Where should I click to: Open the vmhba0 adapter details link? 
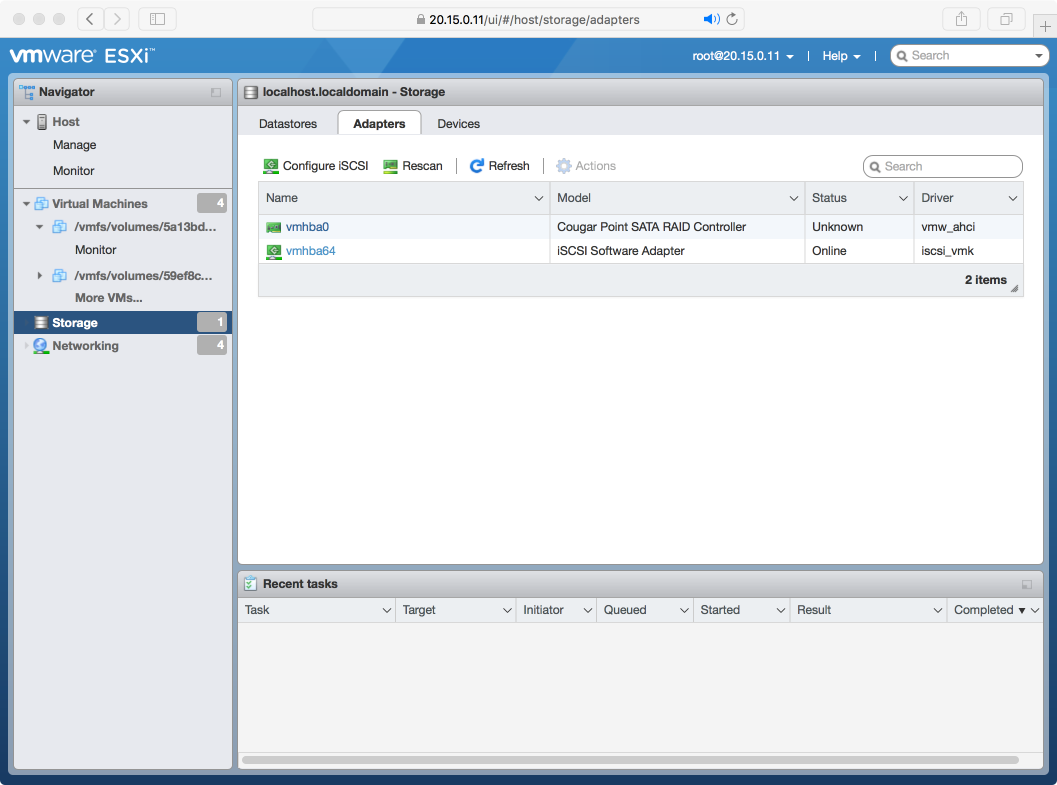(307, 226)
